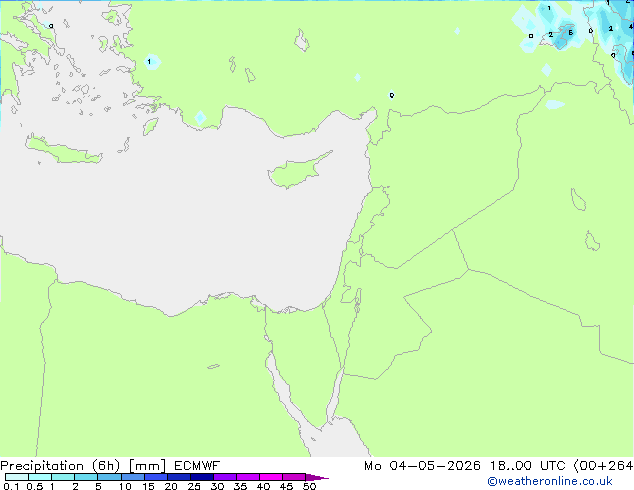This screenshot has width=634, height=490.
Task: Pick the 30–35 mm legend color swatch
Action: pyautogui.click(x=225, y=477)
